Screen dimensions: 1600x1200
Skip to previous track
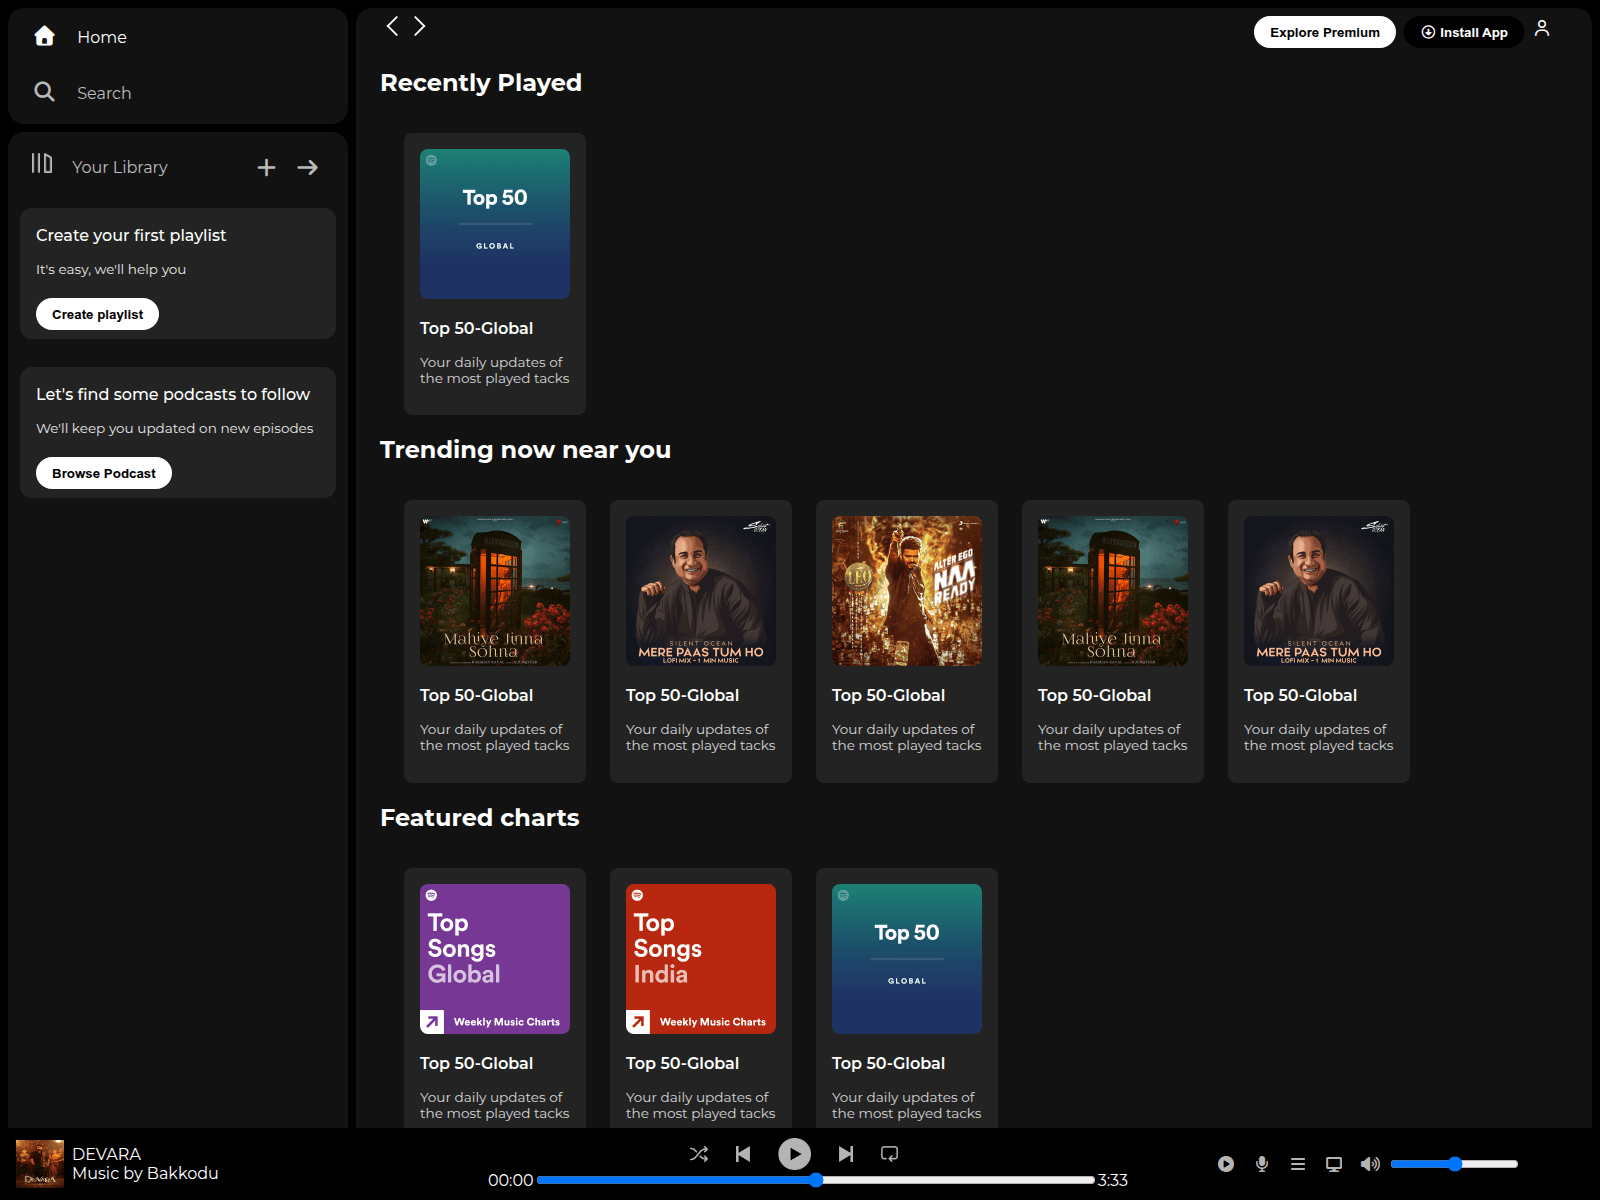click(x=743, y=1154)
